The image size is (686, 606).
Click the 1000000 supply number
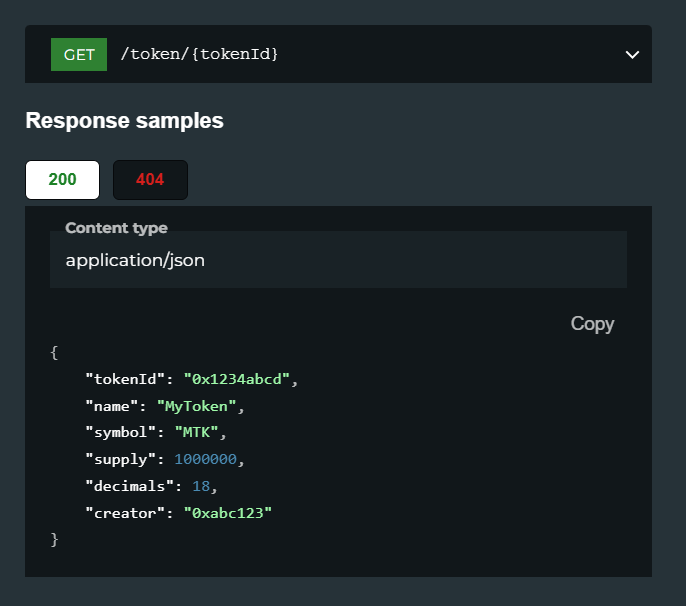206,459
